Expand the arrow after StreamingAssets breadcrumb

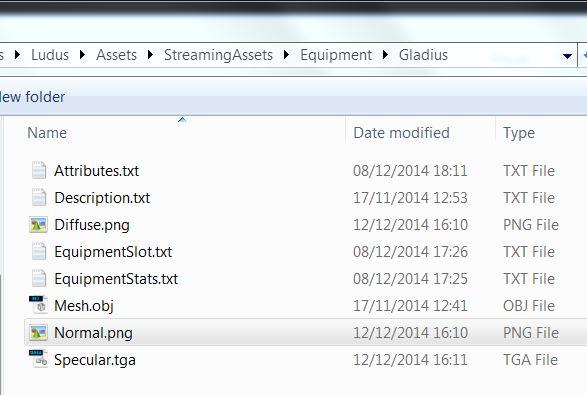point(286,55)
